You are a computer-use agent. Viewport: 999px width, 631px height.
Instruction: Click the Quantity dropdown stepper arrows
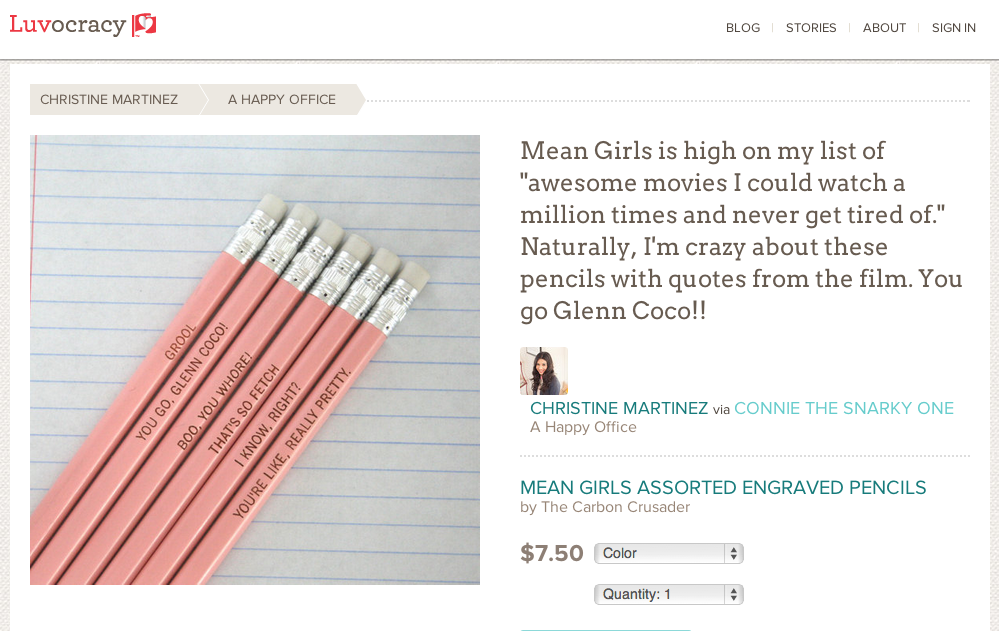click(734, 595)
